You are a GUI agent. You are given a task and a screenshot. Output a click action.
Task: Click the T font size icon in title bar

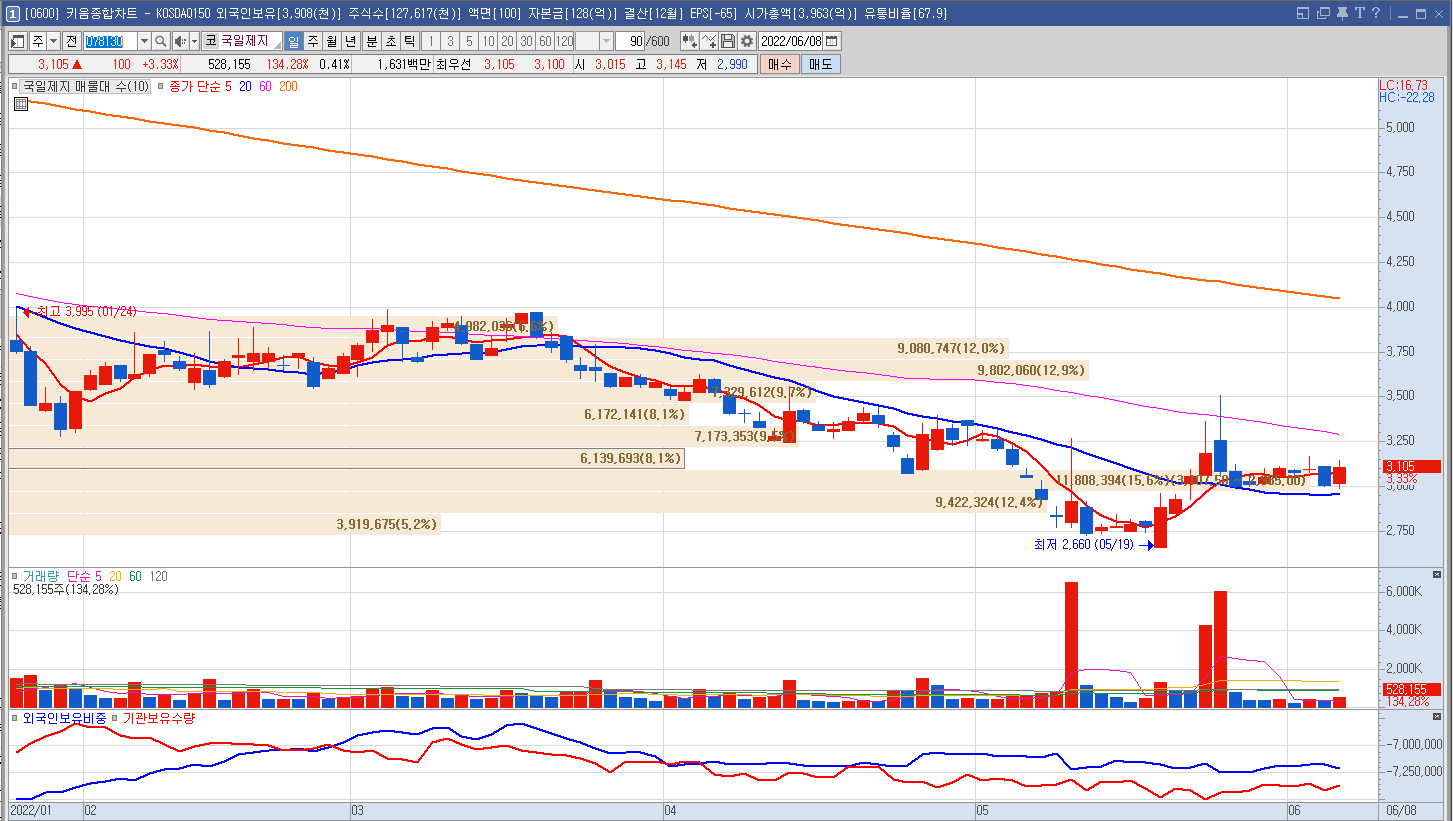tap(1359, 14)
